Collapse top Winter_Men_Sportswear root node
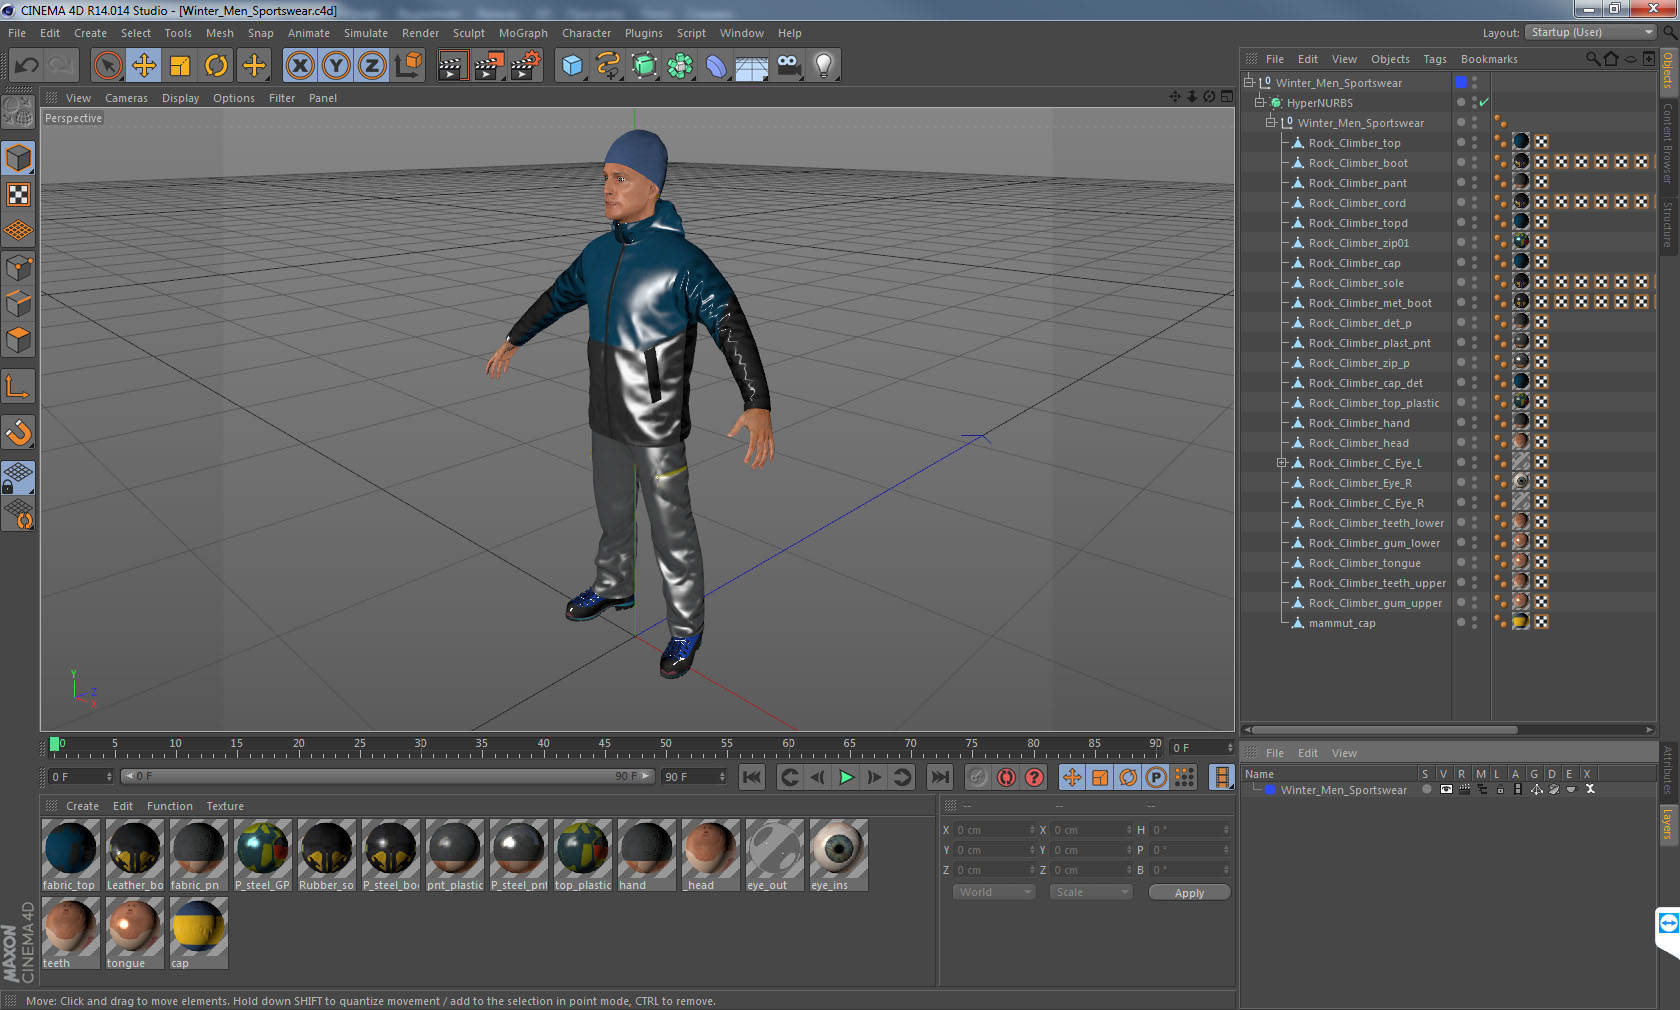Viewport: 1680px width, 1010px height. tap(1249, 82)
